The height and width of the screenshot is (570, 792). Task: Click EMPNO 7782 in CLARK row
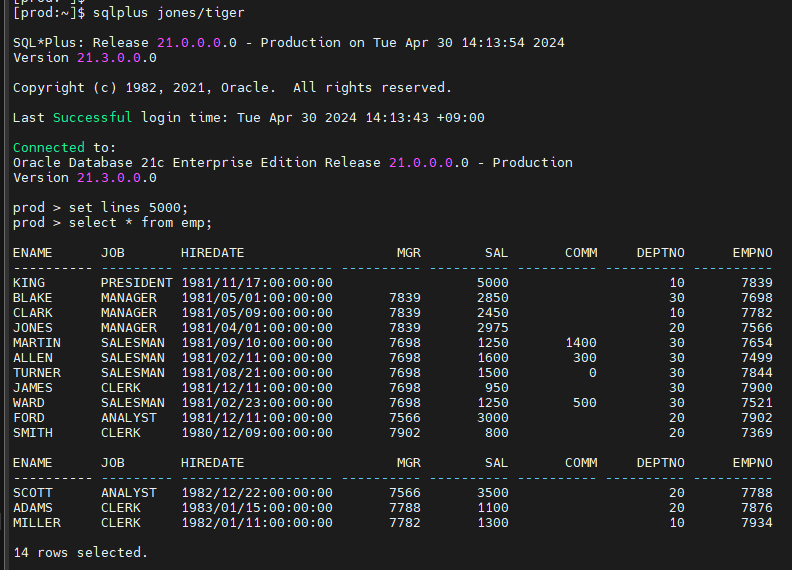click(757, 313)
